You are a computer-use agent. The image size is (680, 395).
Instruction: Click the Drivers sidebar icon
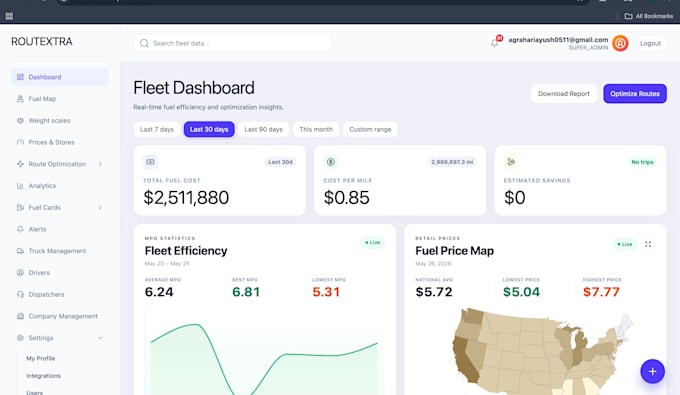tap(20, 273)
